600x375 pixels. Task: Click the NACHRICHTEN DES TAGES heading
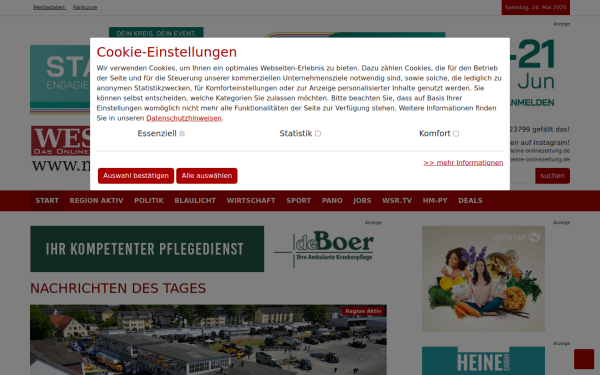(118, 288)
